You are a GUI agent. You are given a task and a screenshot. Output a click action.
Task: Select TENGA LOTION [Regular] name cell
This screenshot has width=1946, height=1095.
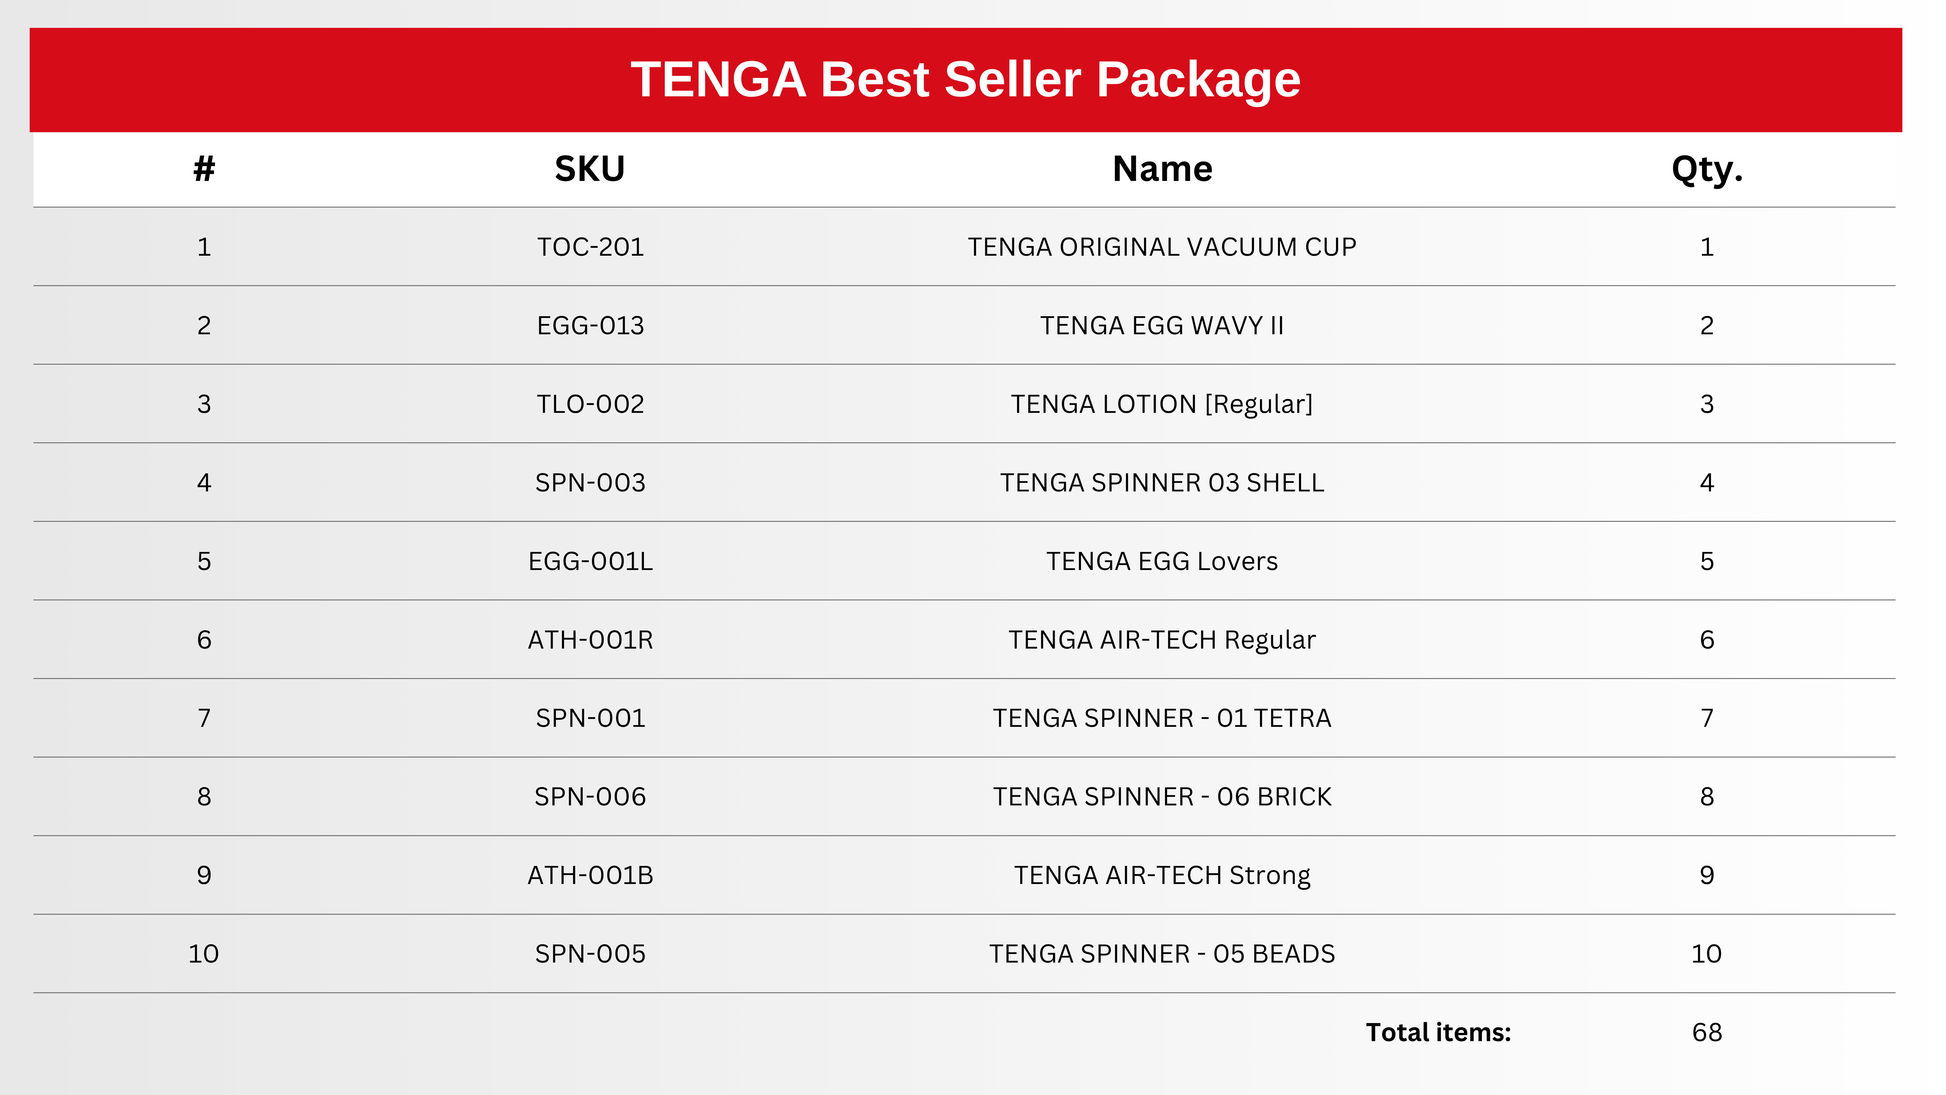(x=1162, y=404)
